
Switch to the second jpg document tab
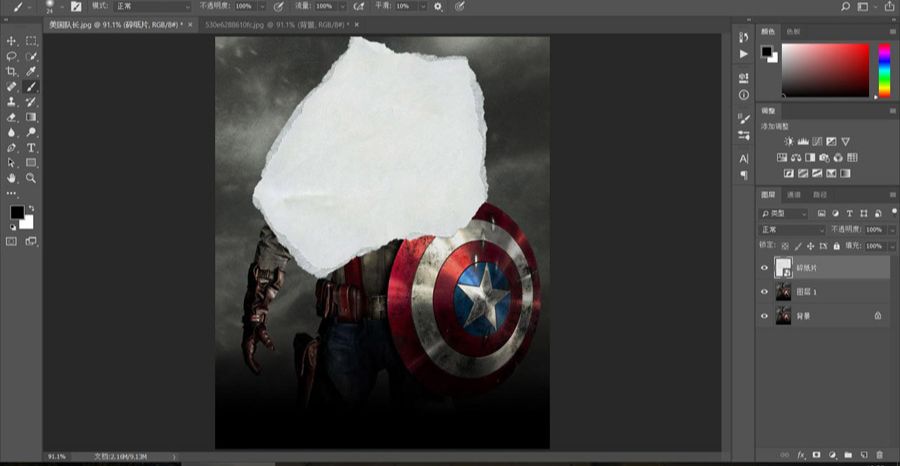point(281,25)
